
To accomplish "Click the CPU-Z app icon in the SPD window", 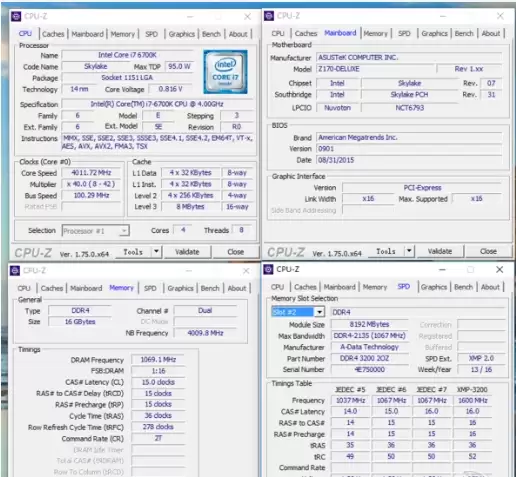I will [x=268, y=269].
